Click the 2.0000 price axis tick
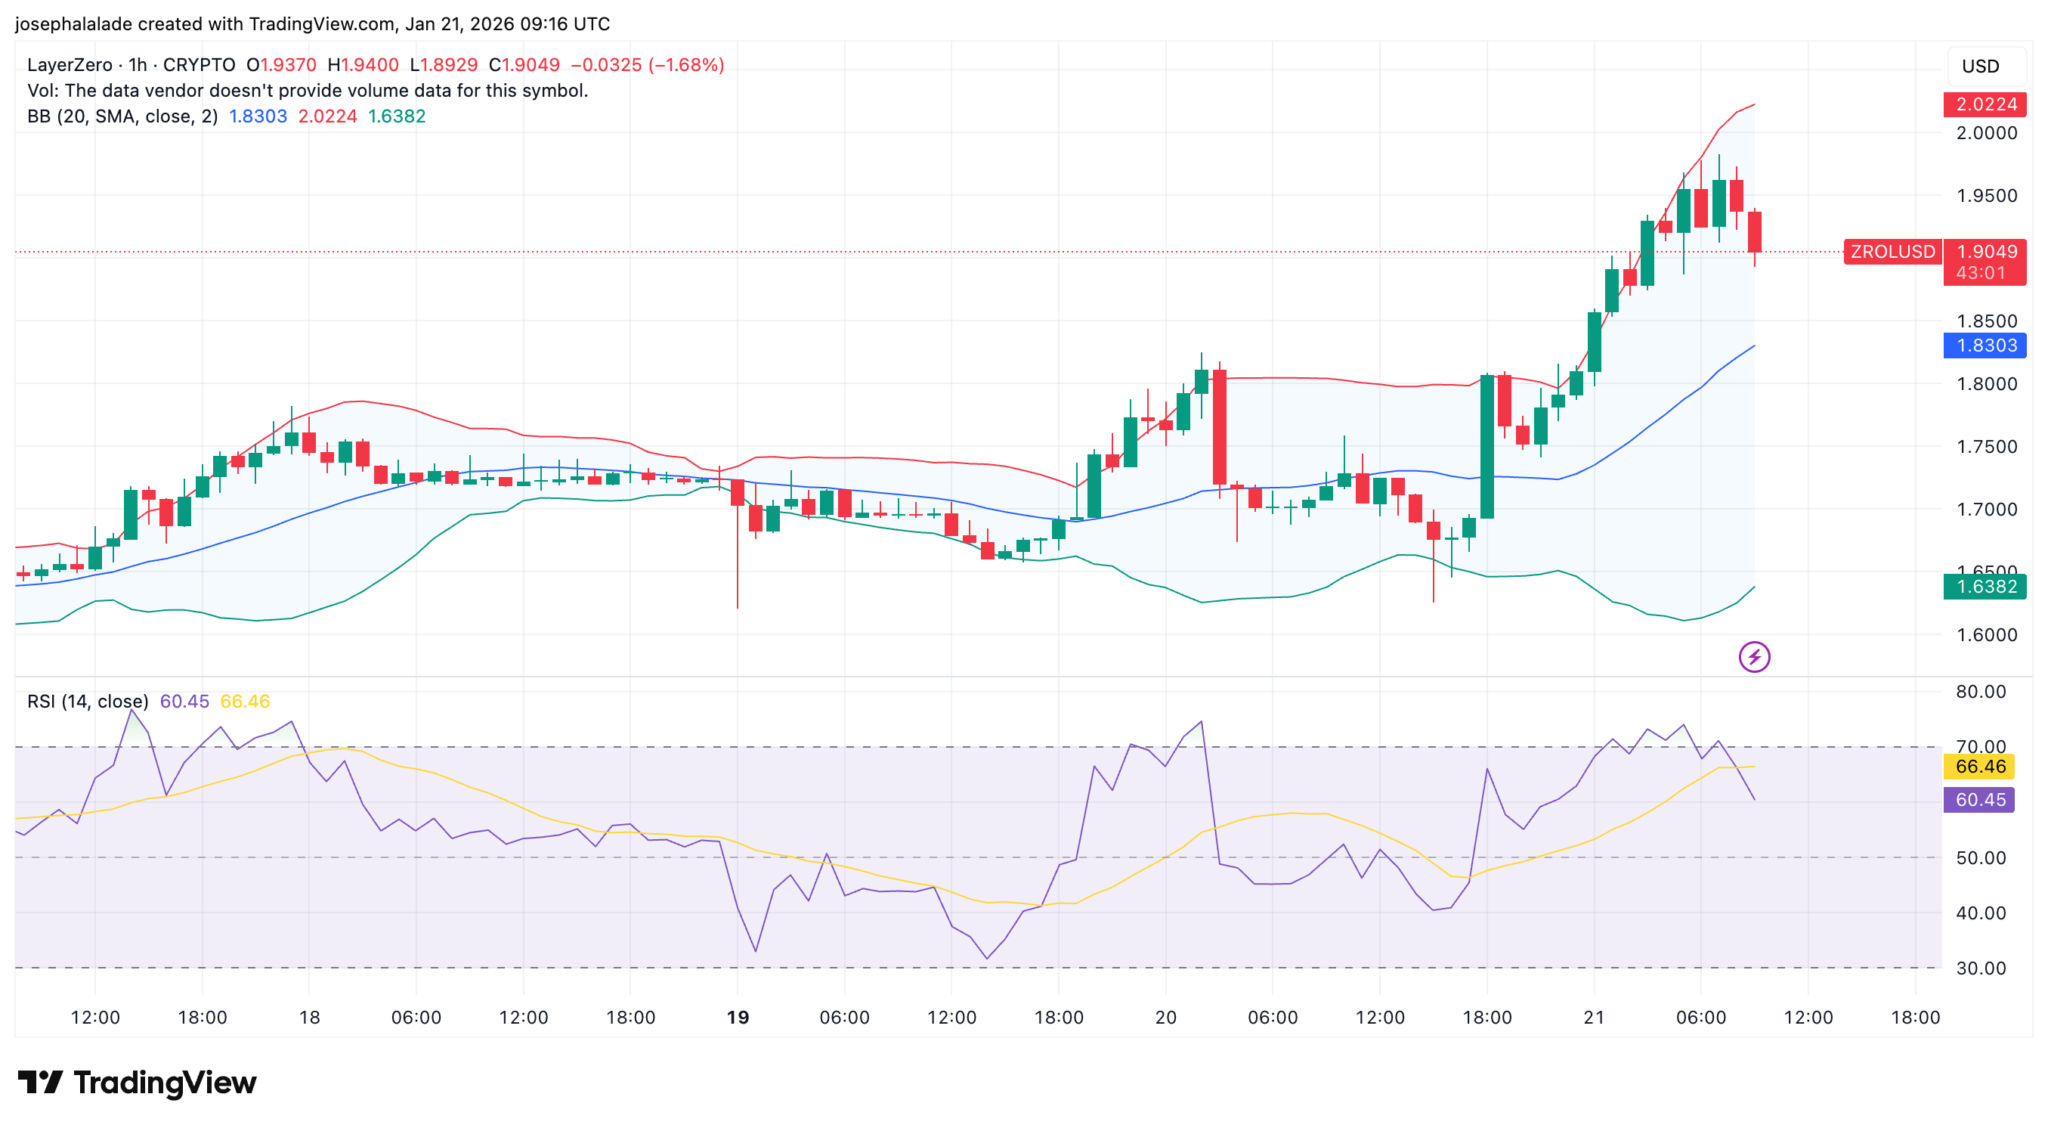This screenshot has width=2048, height=1128. coord(1986,133)
